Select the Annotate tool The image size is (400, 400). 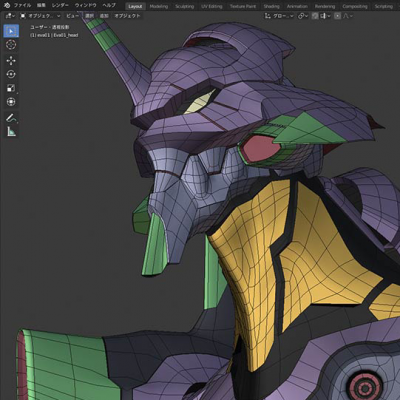(x=11, y=118)
